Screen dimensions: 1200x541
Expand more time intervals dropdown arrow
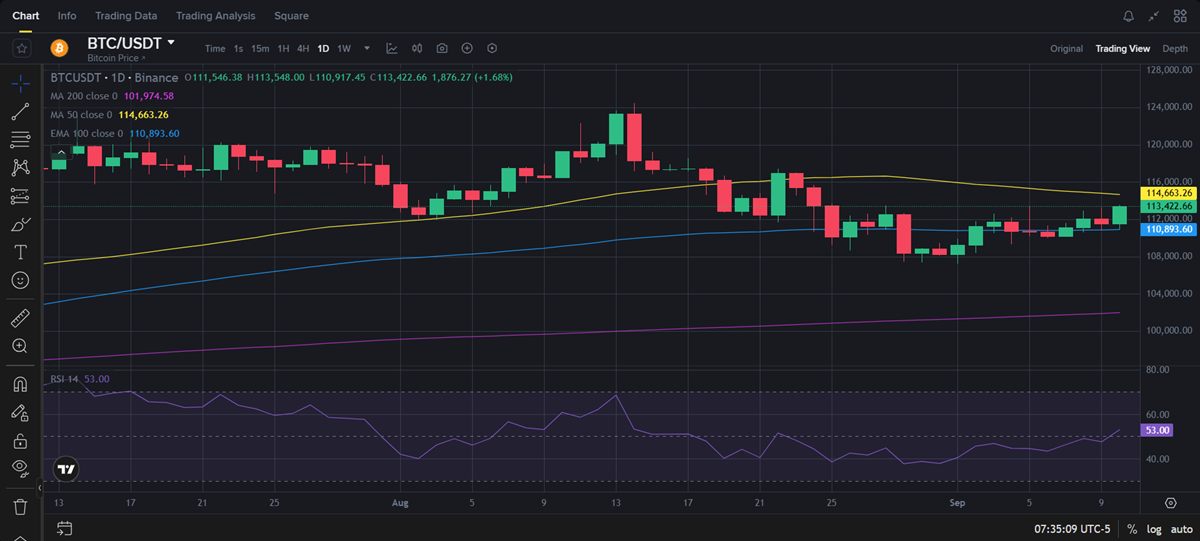pos(367,48)
